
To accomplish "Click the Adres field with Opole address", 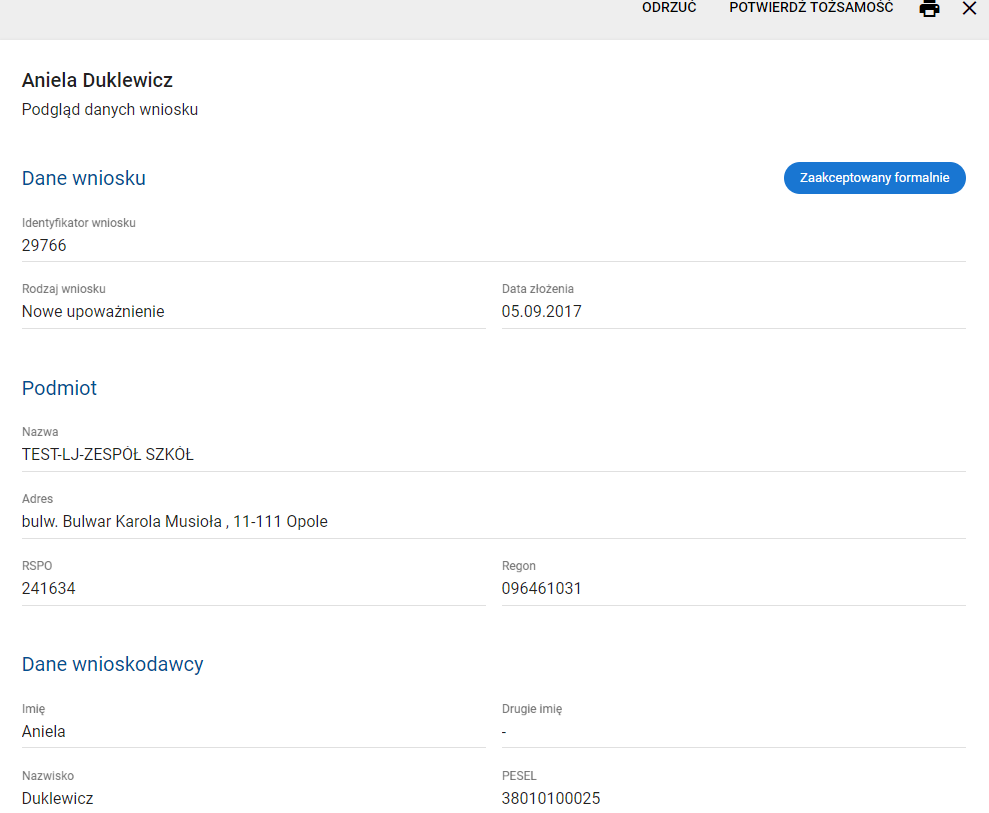I will click(x=175, y=521).
